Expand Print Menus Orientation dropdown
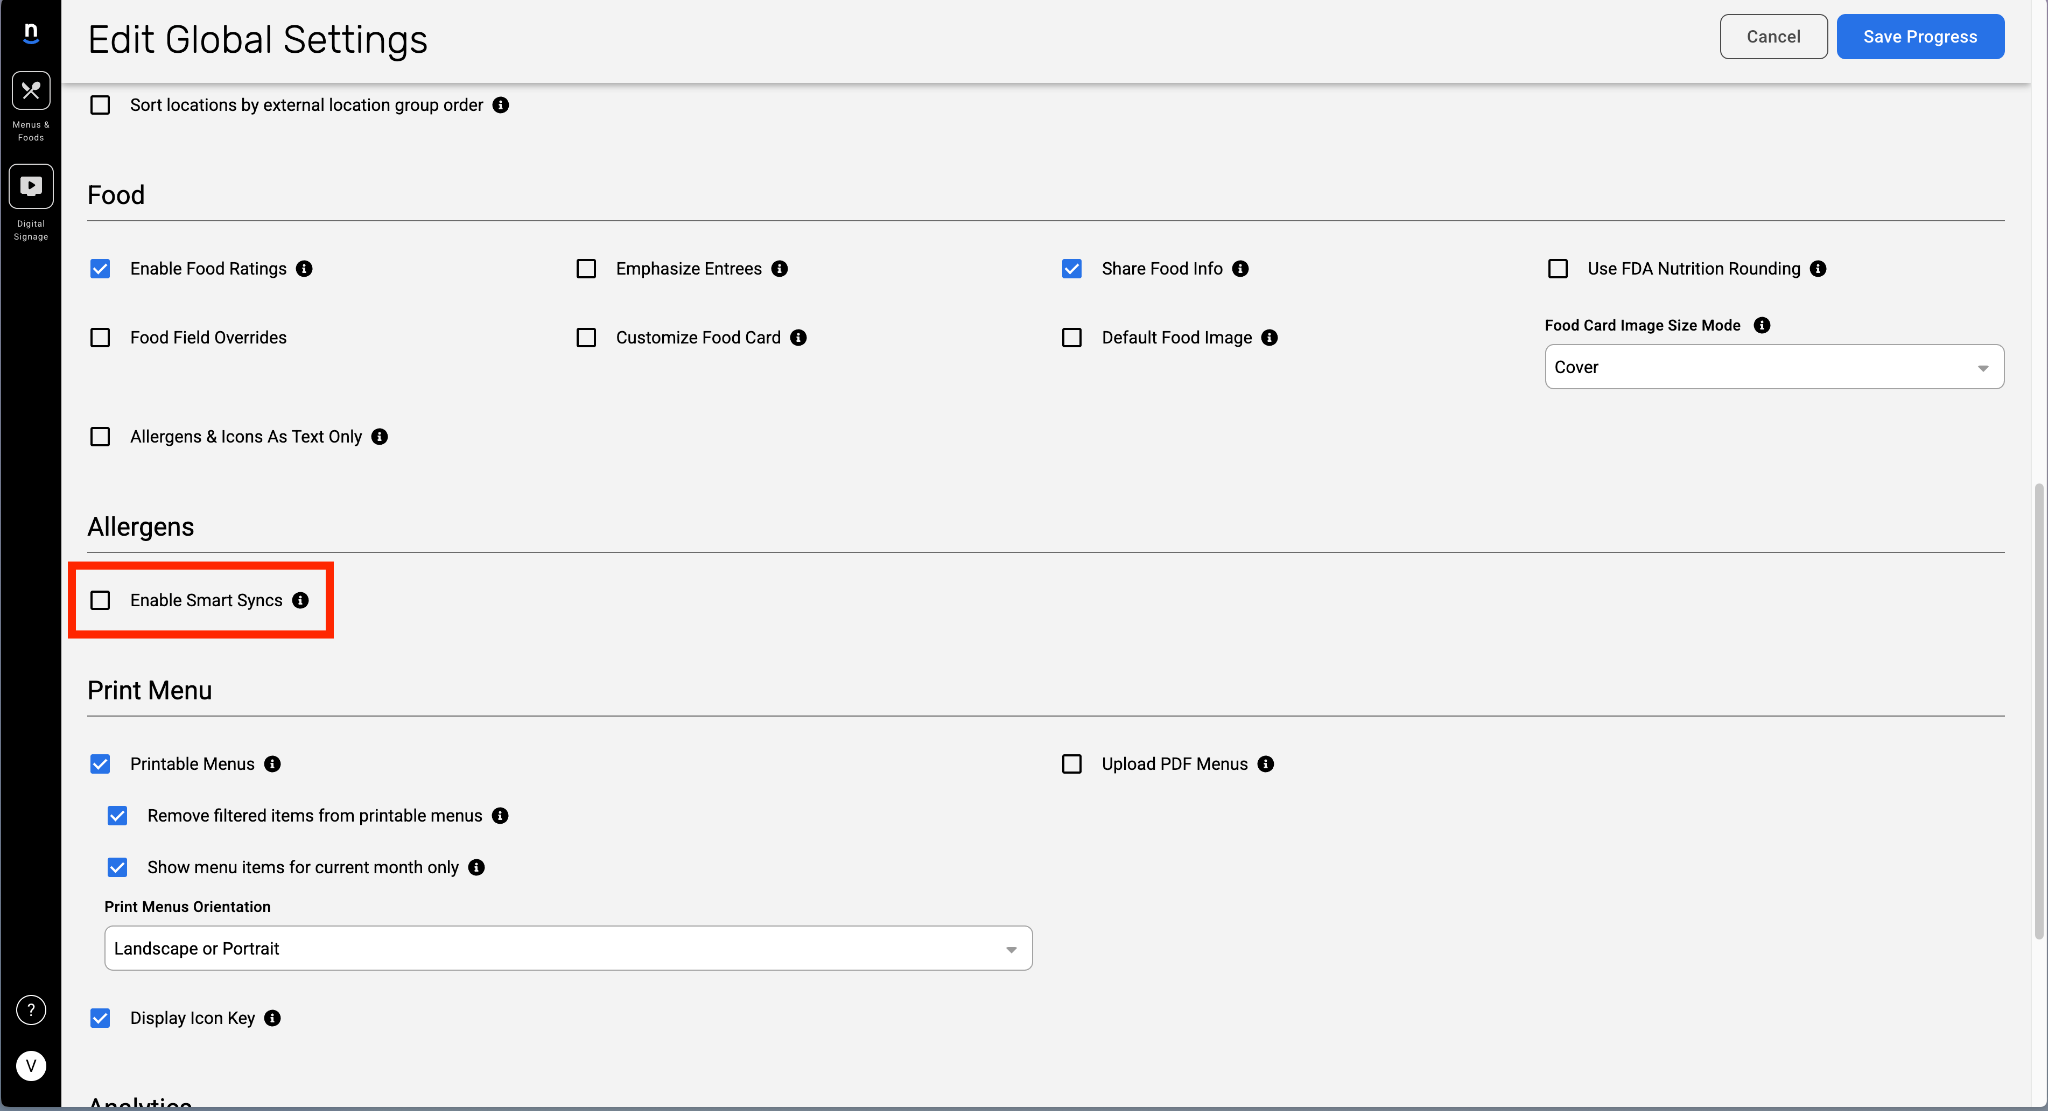Screen dimensions: 2048x1111 (x=568, y=948)
